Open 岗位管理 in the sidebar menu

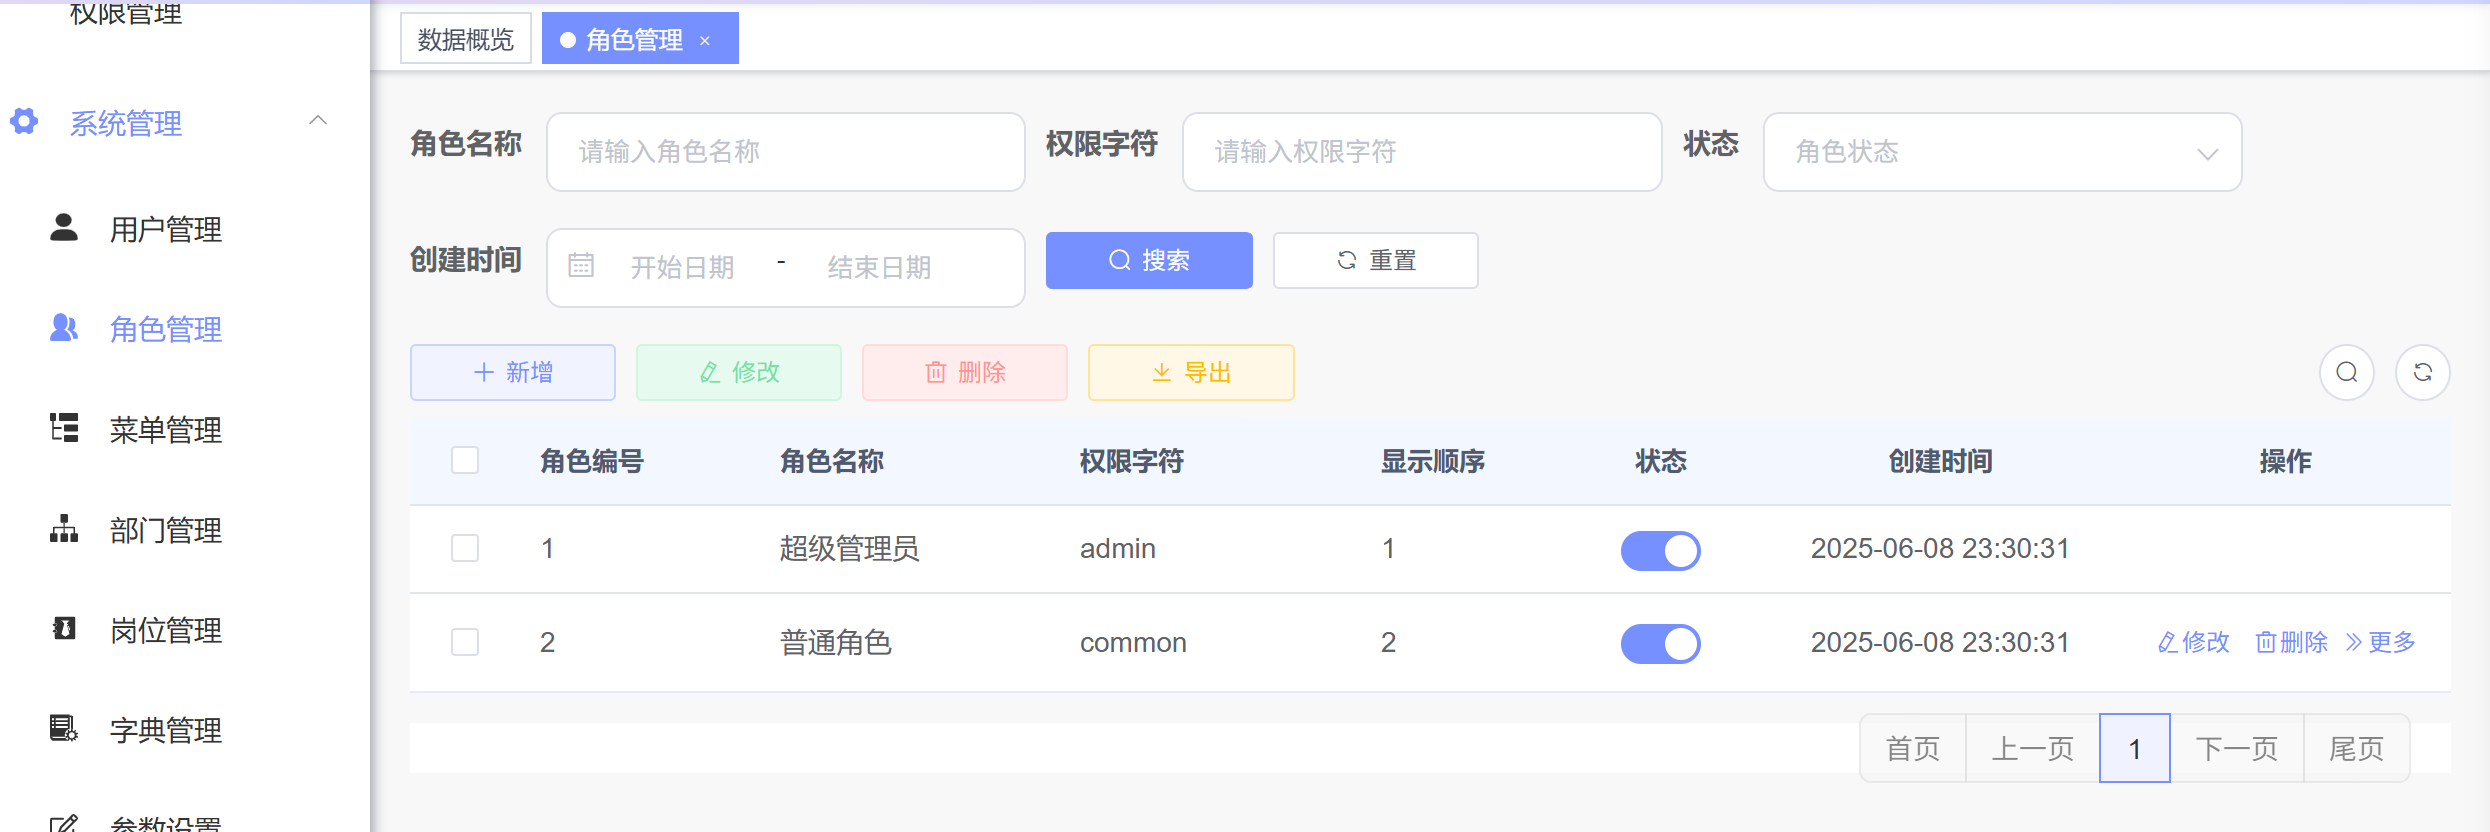click(x=166, y=630)
